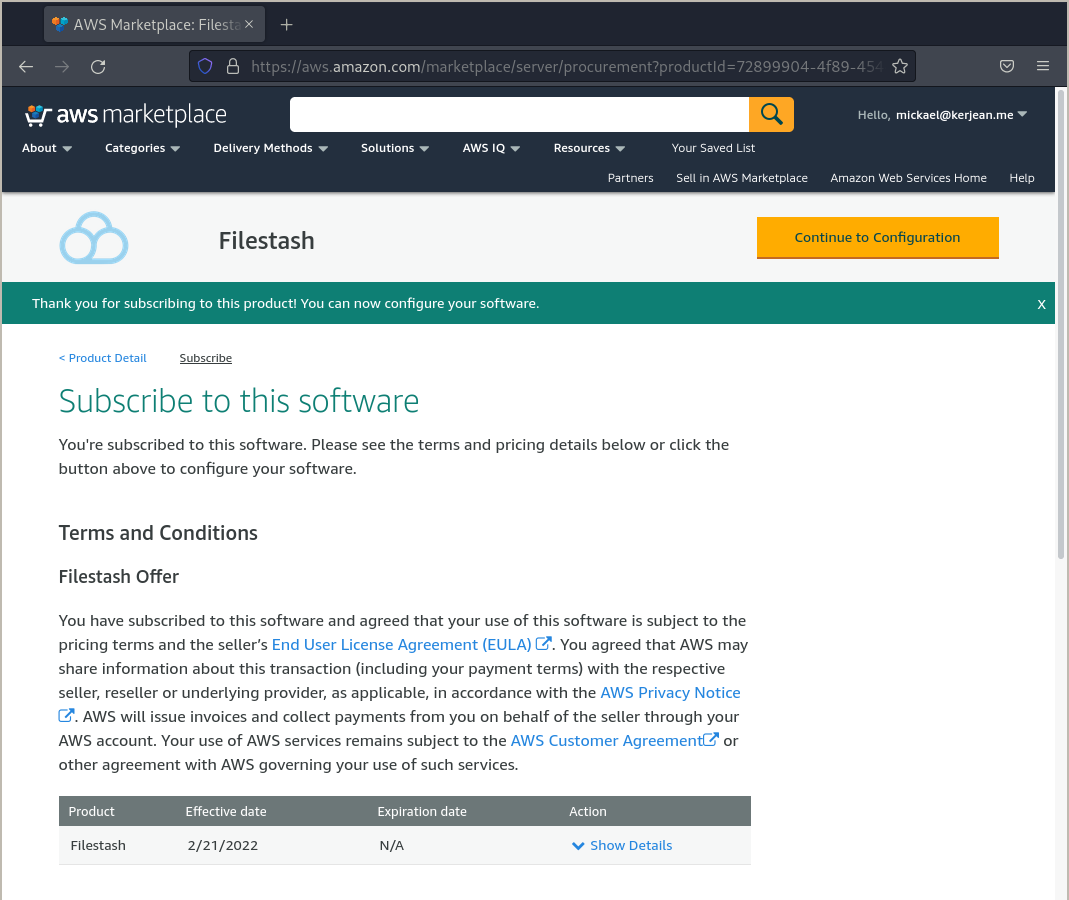Open the Firefox hamburger menu
The width and height of the screenshot is (1069, 900).
pyautogui.click(x=1042, y=66)
